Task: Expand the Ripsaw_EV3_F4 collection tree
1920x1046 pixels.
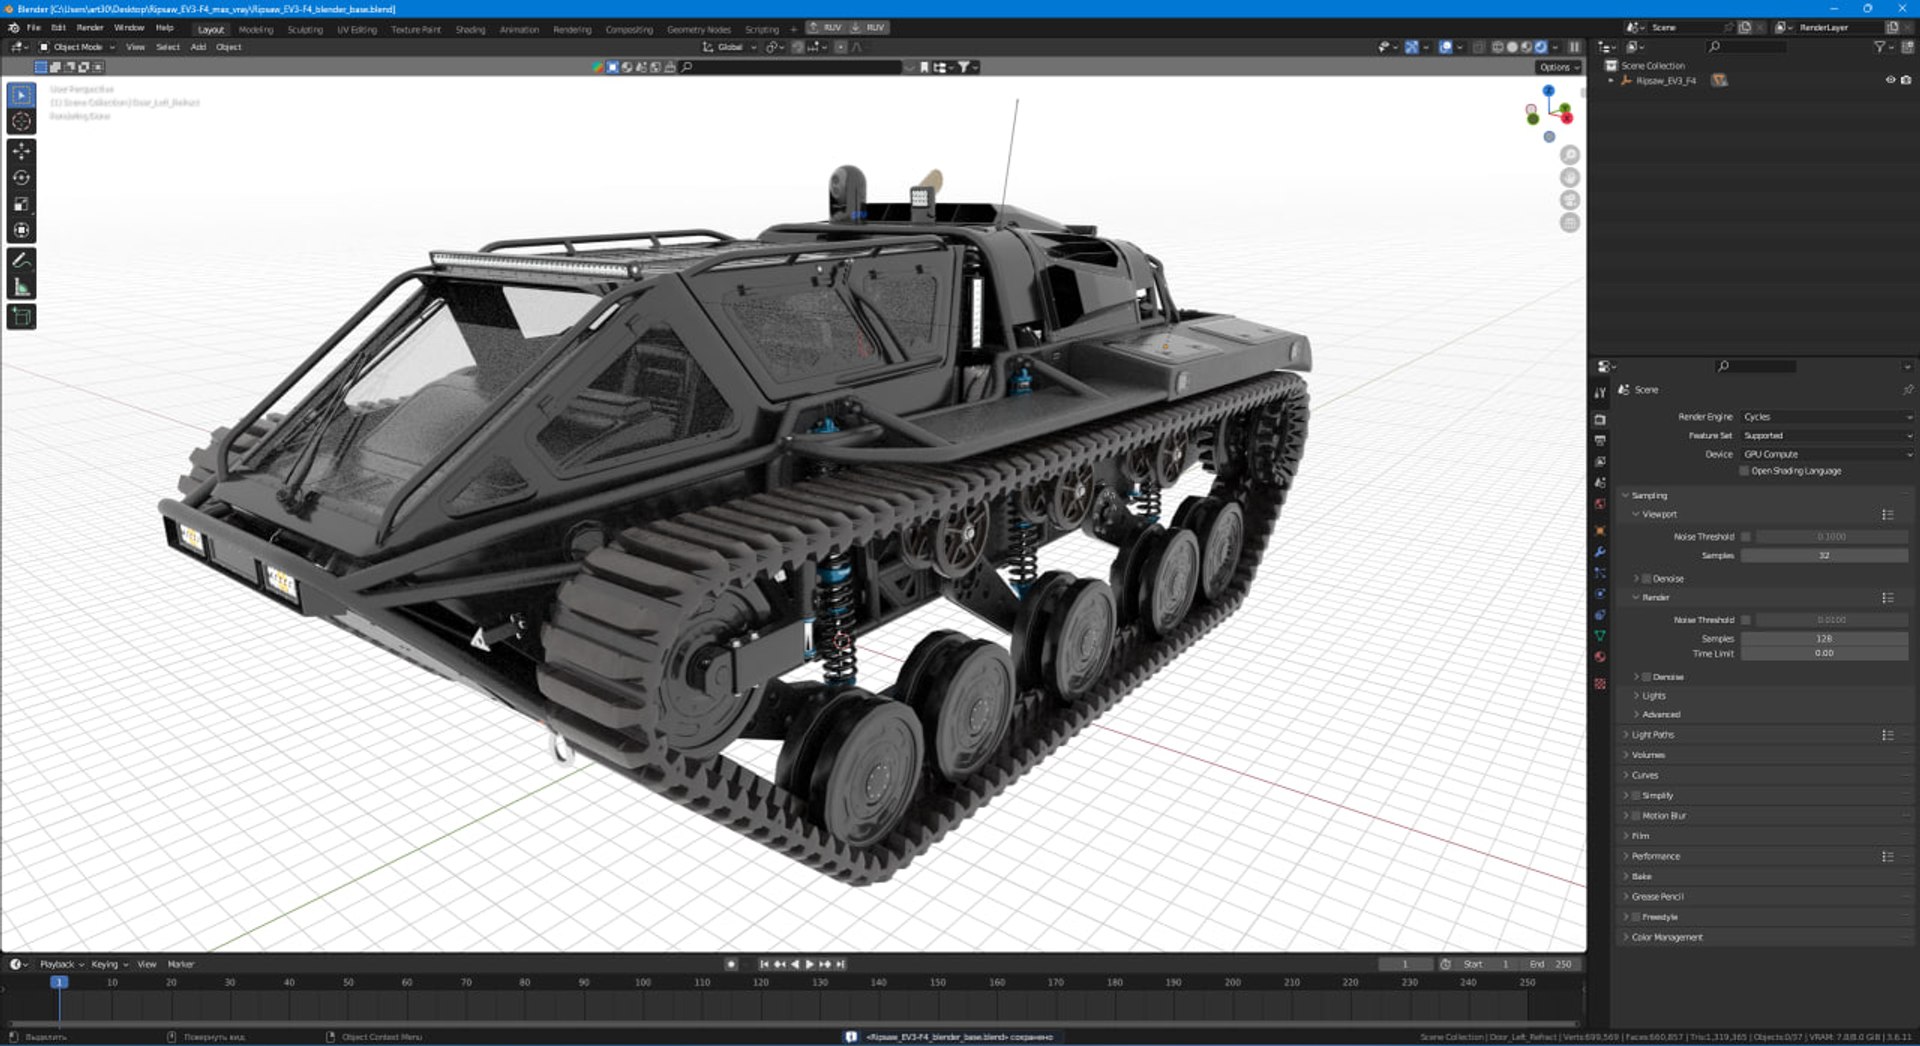Action: point(1610,81)
